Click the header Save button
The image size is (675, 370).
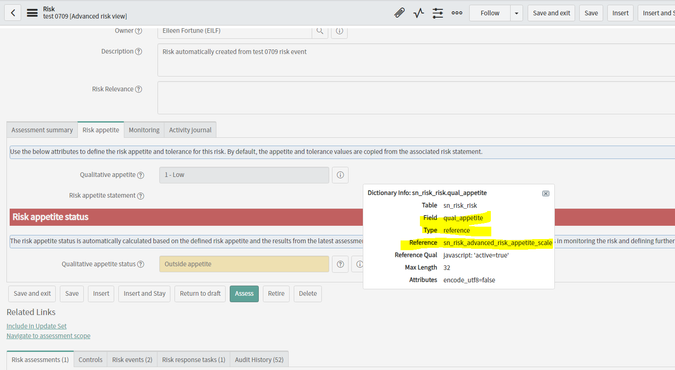click(591, 13)
